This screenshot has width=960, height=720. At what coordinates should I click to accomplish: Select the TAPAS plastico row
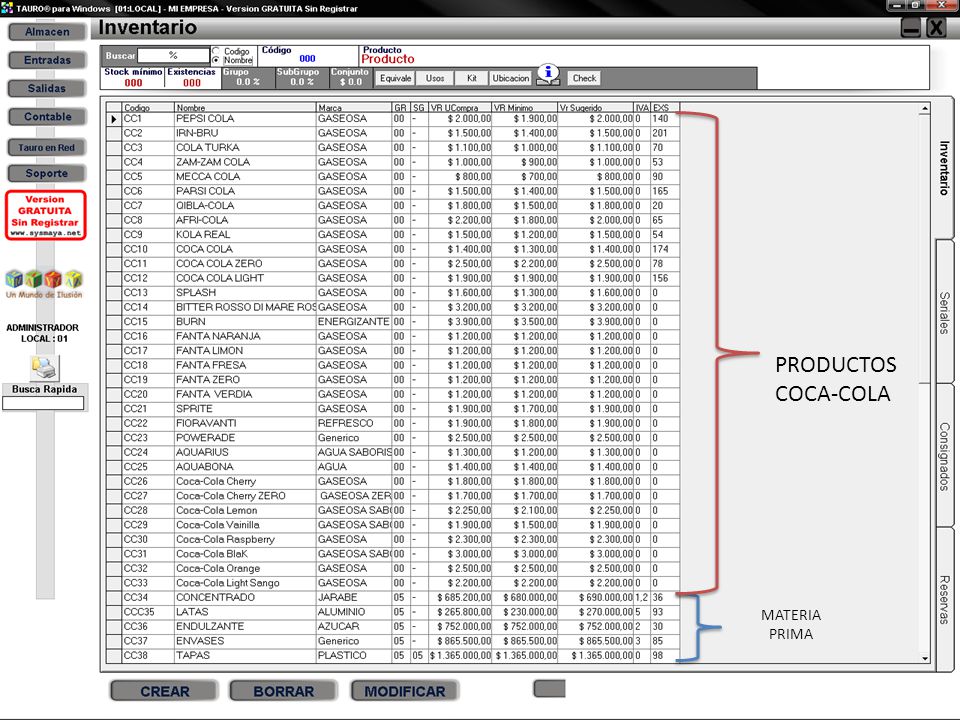[392, 656]
